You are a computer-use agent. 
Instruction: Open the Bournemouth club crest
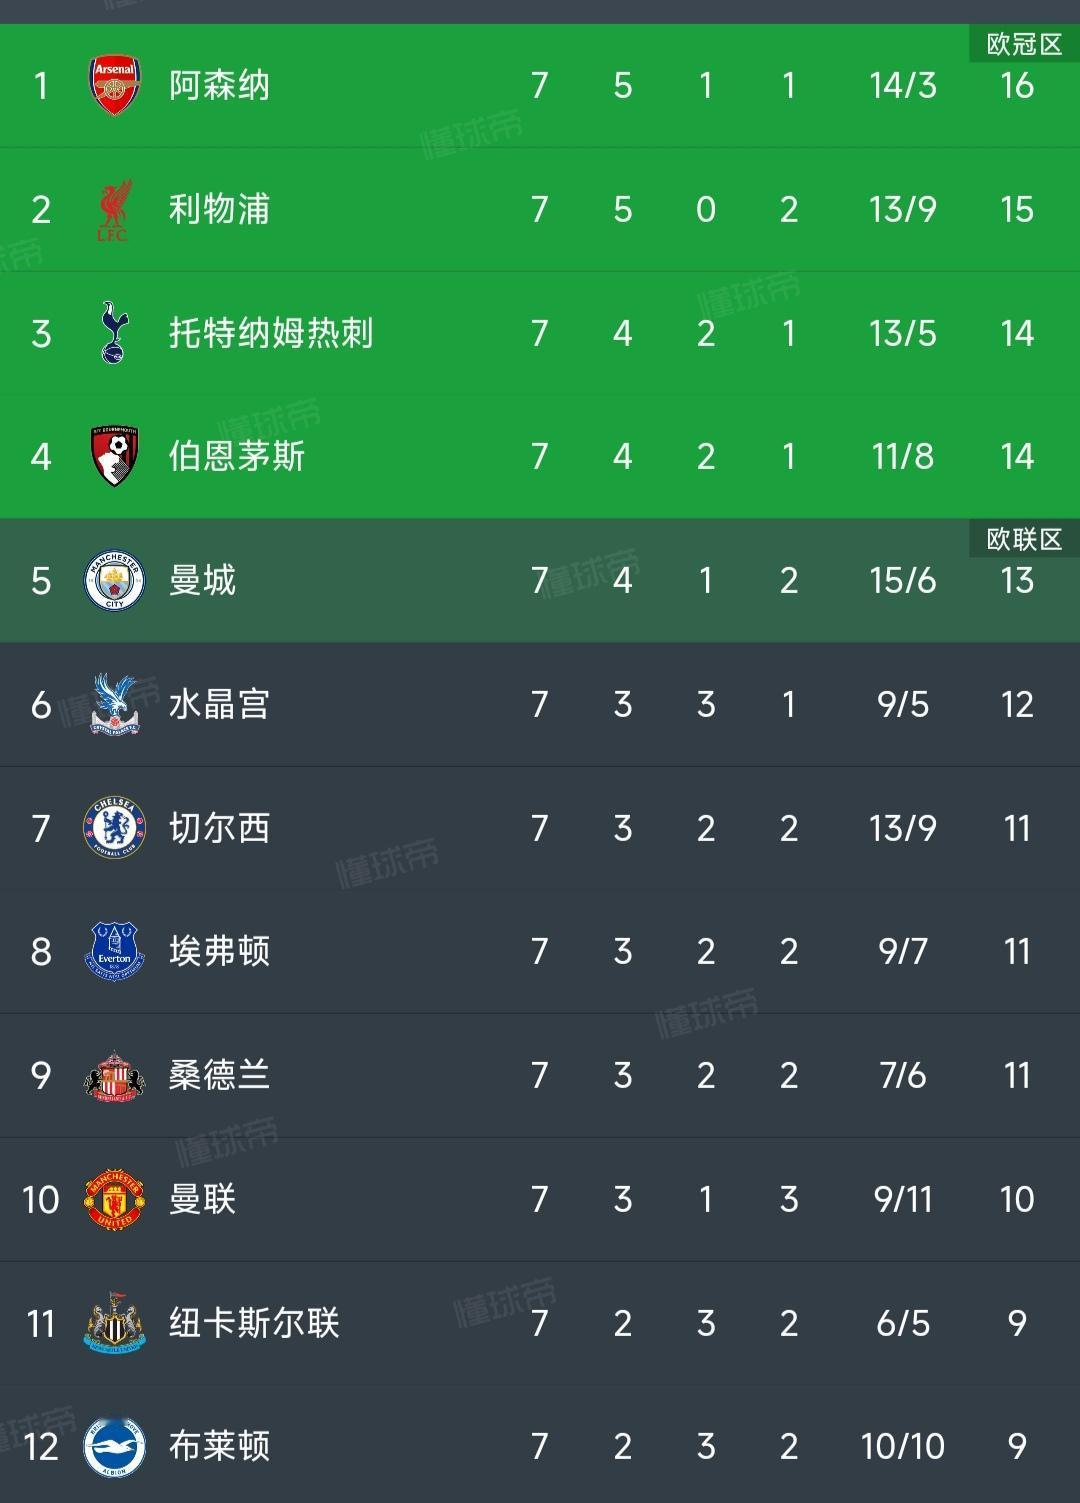point(114,457)
